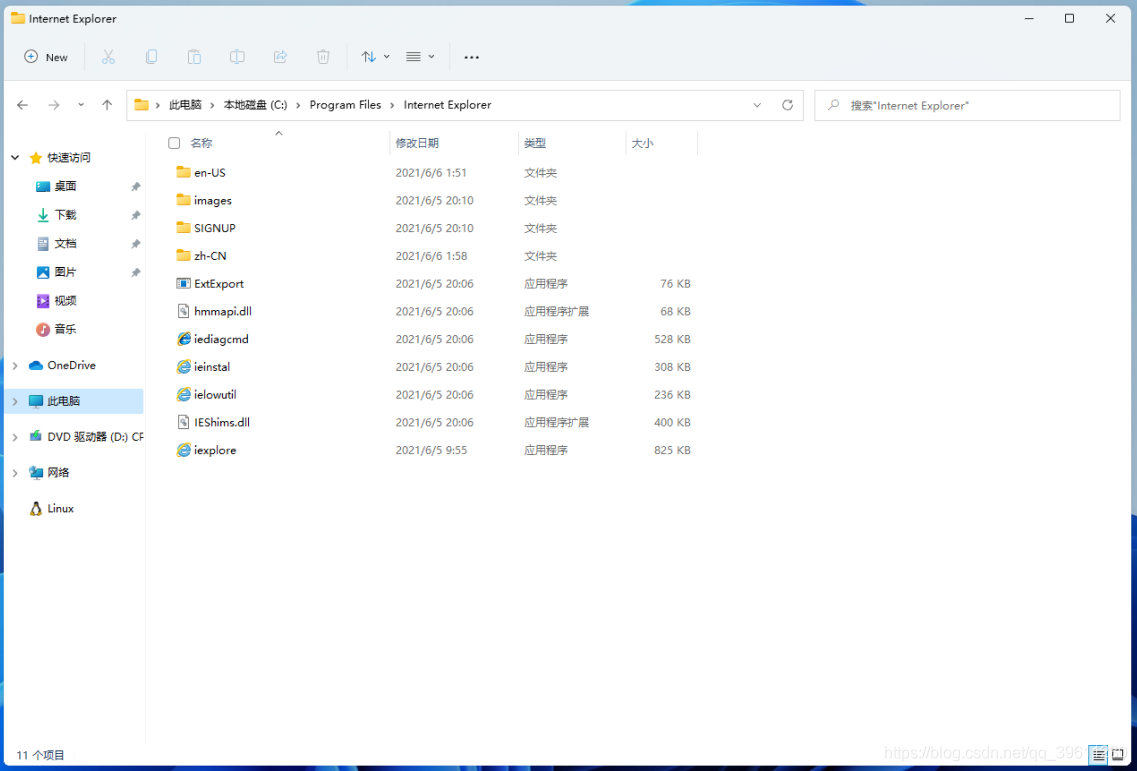Click the Delete trash can icon

[323, 57]
